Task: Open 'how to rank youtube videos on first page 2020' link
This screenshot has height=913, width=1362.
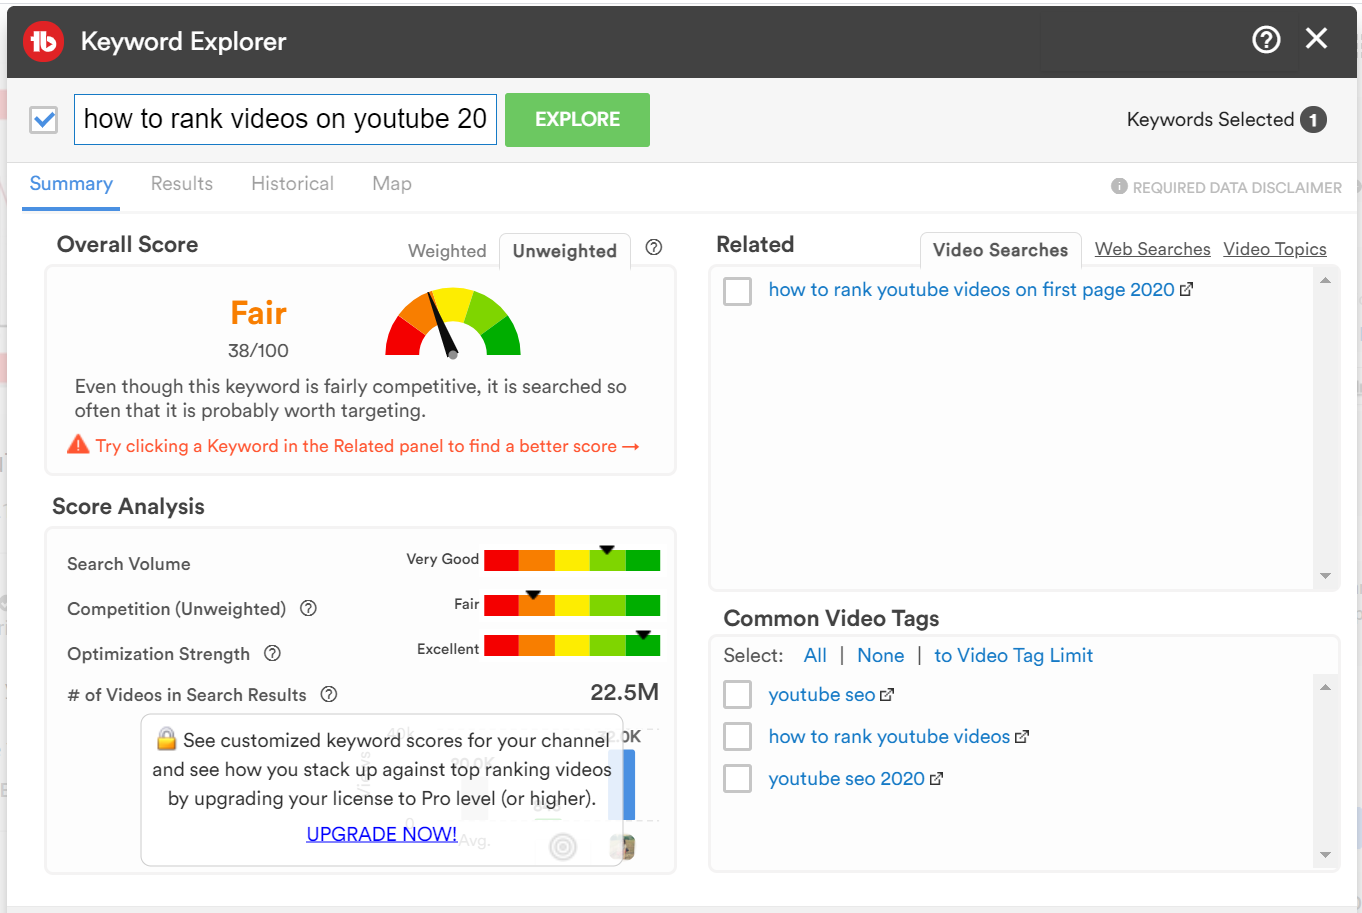Action: pos(971,290)
